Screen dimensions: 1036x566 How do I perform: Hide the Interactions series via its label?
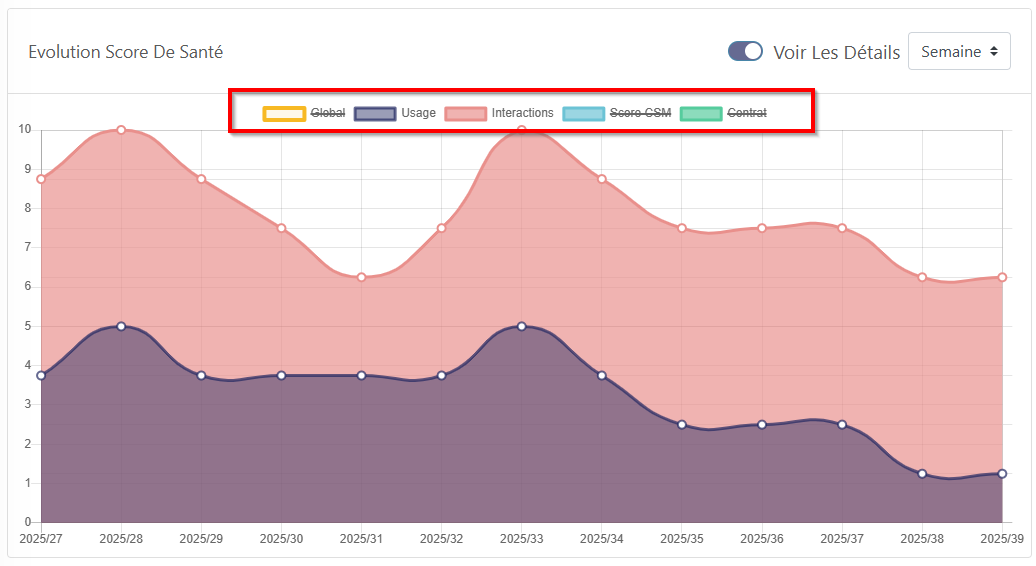coord(522,113)
